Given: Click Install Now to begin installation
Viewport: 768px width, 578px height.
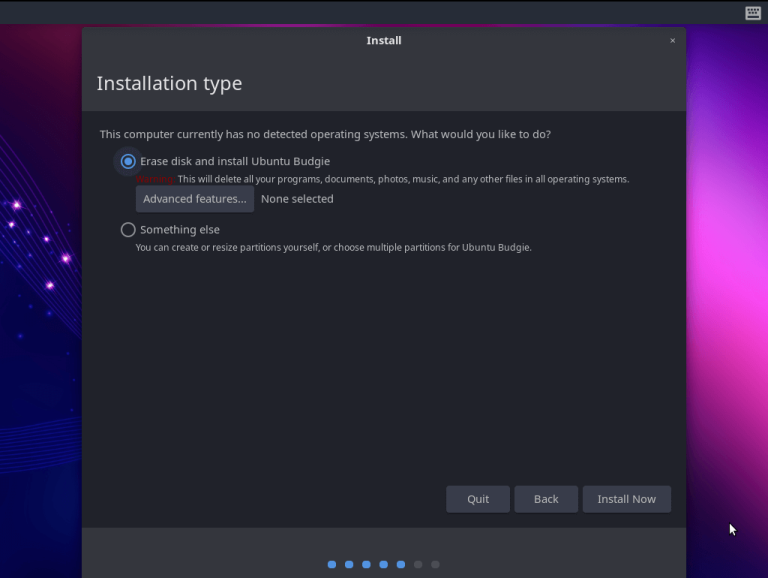Looking at the screenshot, I should pos(626,499).
